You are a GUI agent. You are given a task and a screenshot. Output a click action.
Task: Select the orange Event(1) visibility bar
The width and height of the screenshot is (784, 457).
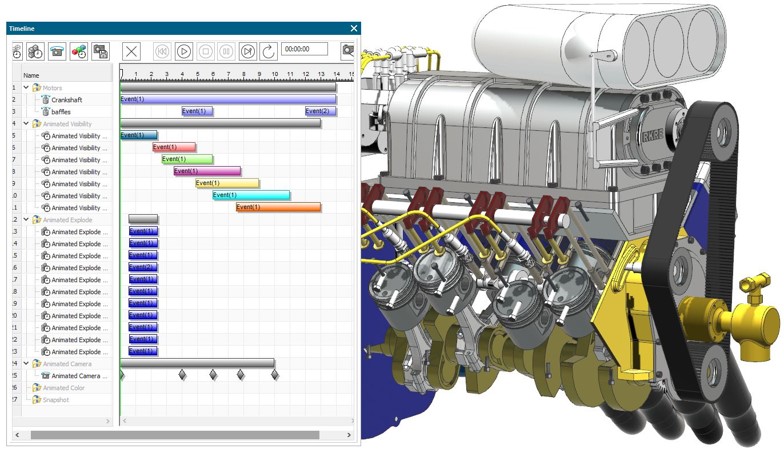pyautogui.click(x=278, y=207)
